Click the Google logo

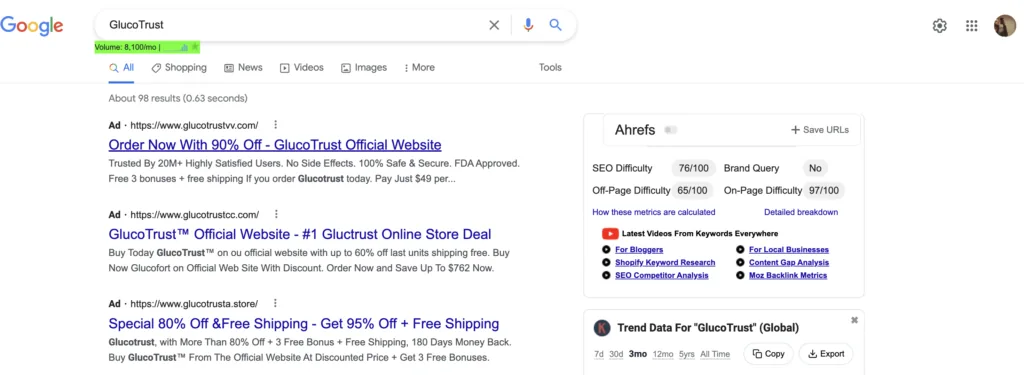point(32,25)
